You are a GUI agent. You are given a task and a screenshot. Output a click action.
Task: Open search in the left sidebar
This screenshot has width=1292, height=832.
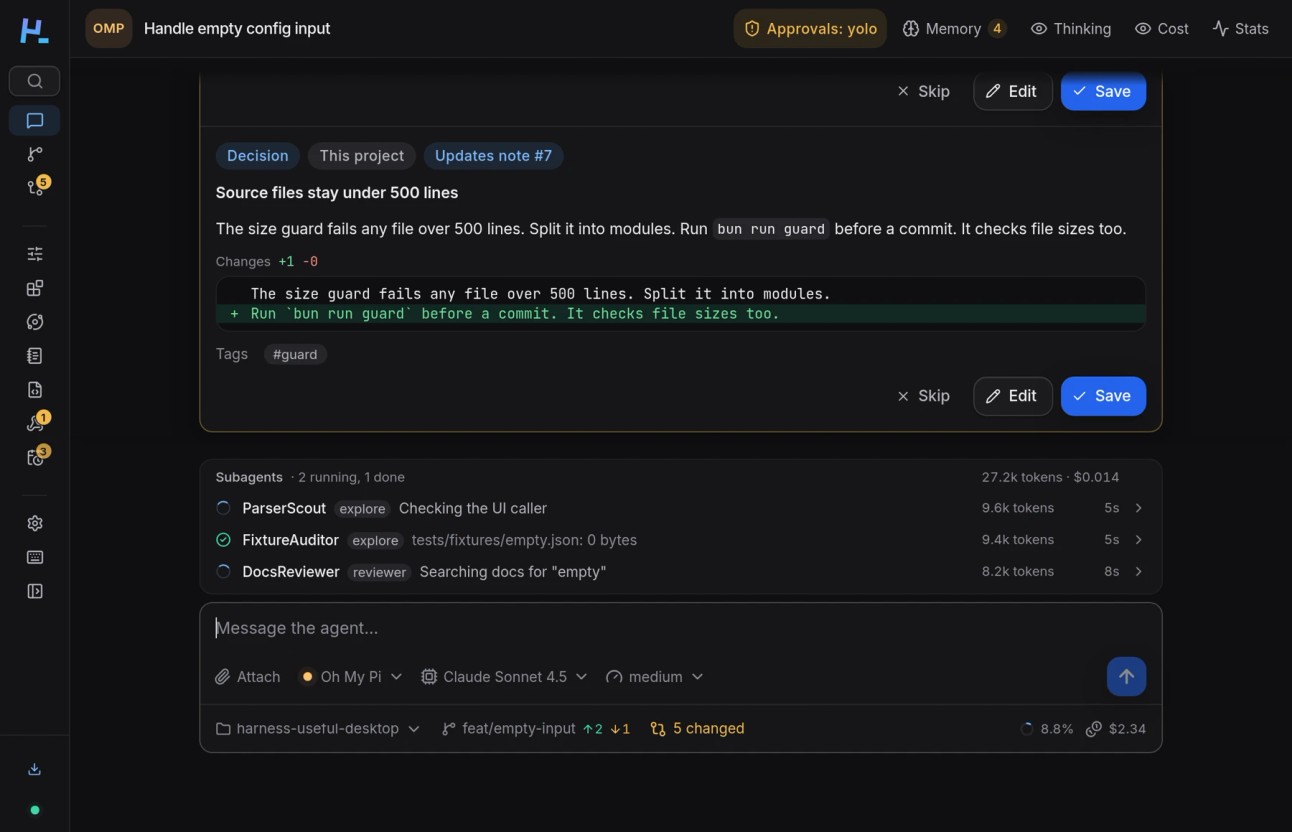pyautogui.click(x=34, y=81)
